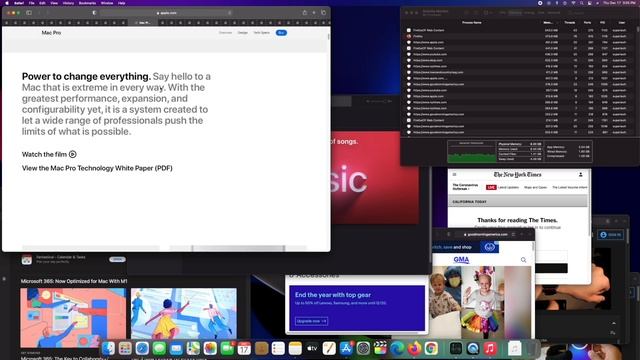Click the Sign in button on the dark right window
This screenshot has width=640, height=360.
pos(611,235)
